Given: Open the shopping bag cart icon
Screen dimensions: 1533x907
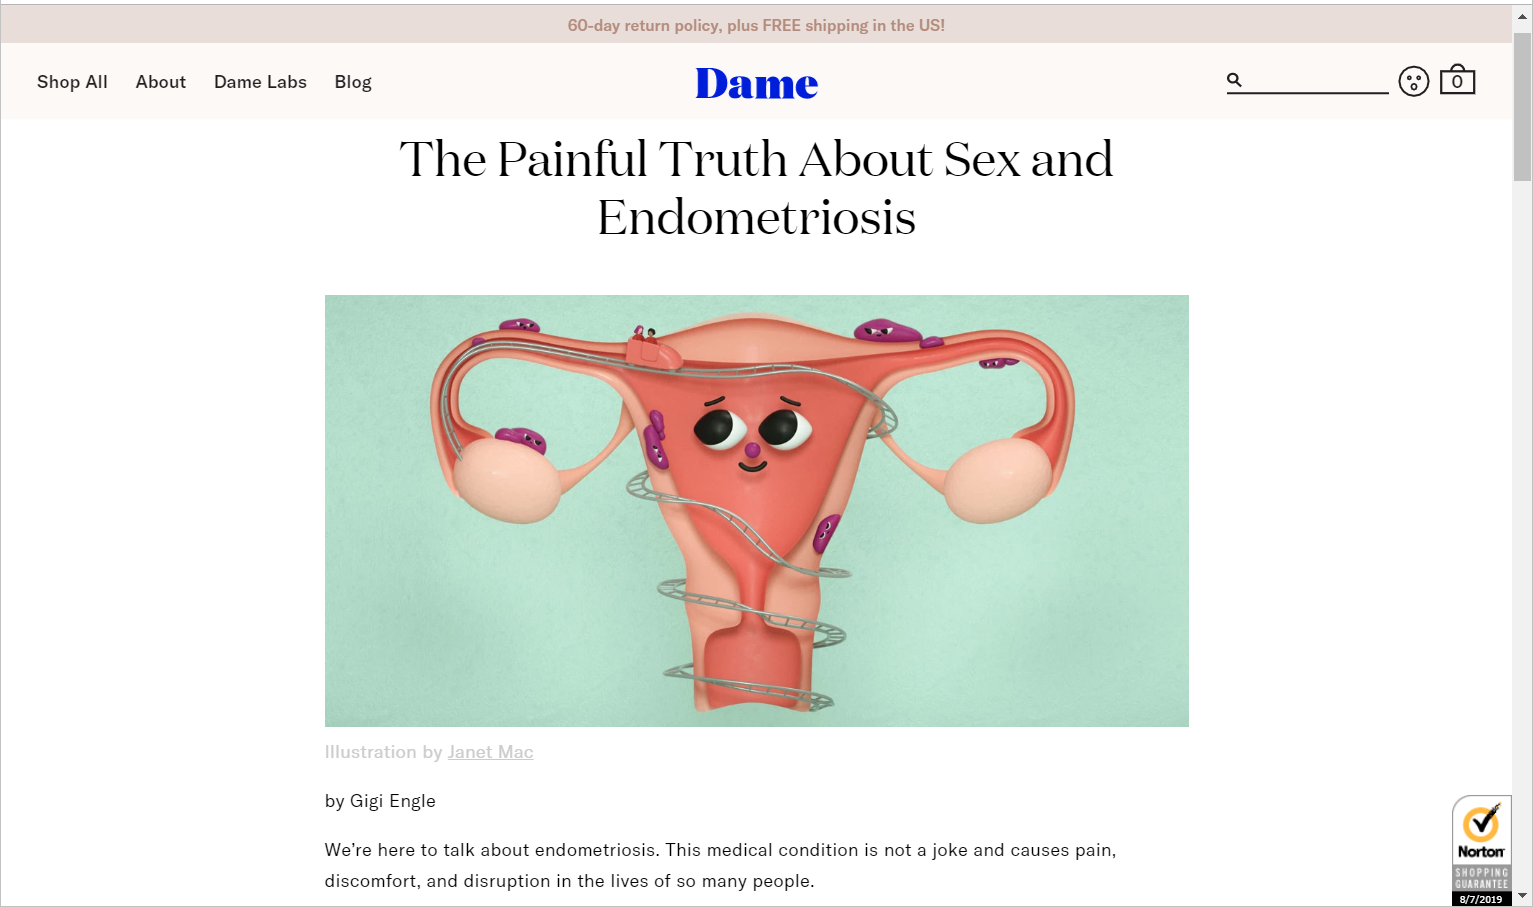Looking at the screenshot, I should click(x=1457, y=79).
